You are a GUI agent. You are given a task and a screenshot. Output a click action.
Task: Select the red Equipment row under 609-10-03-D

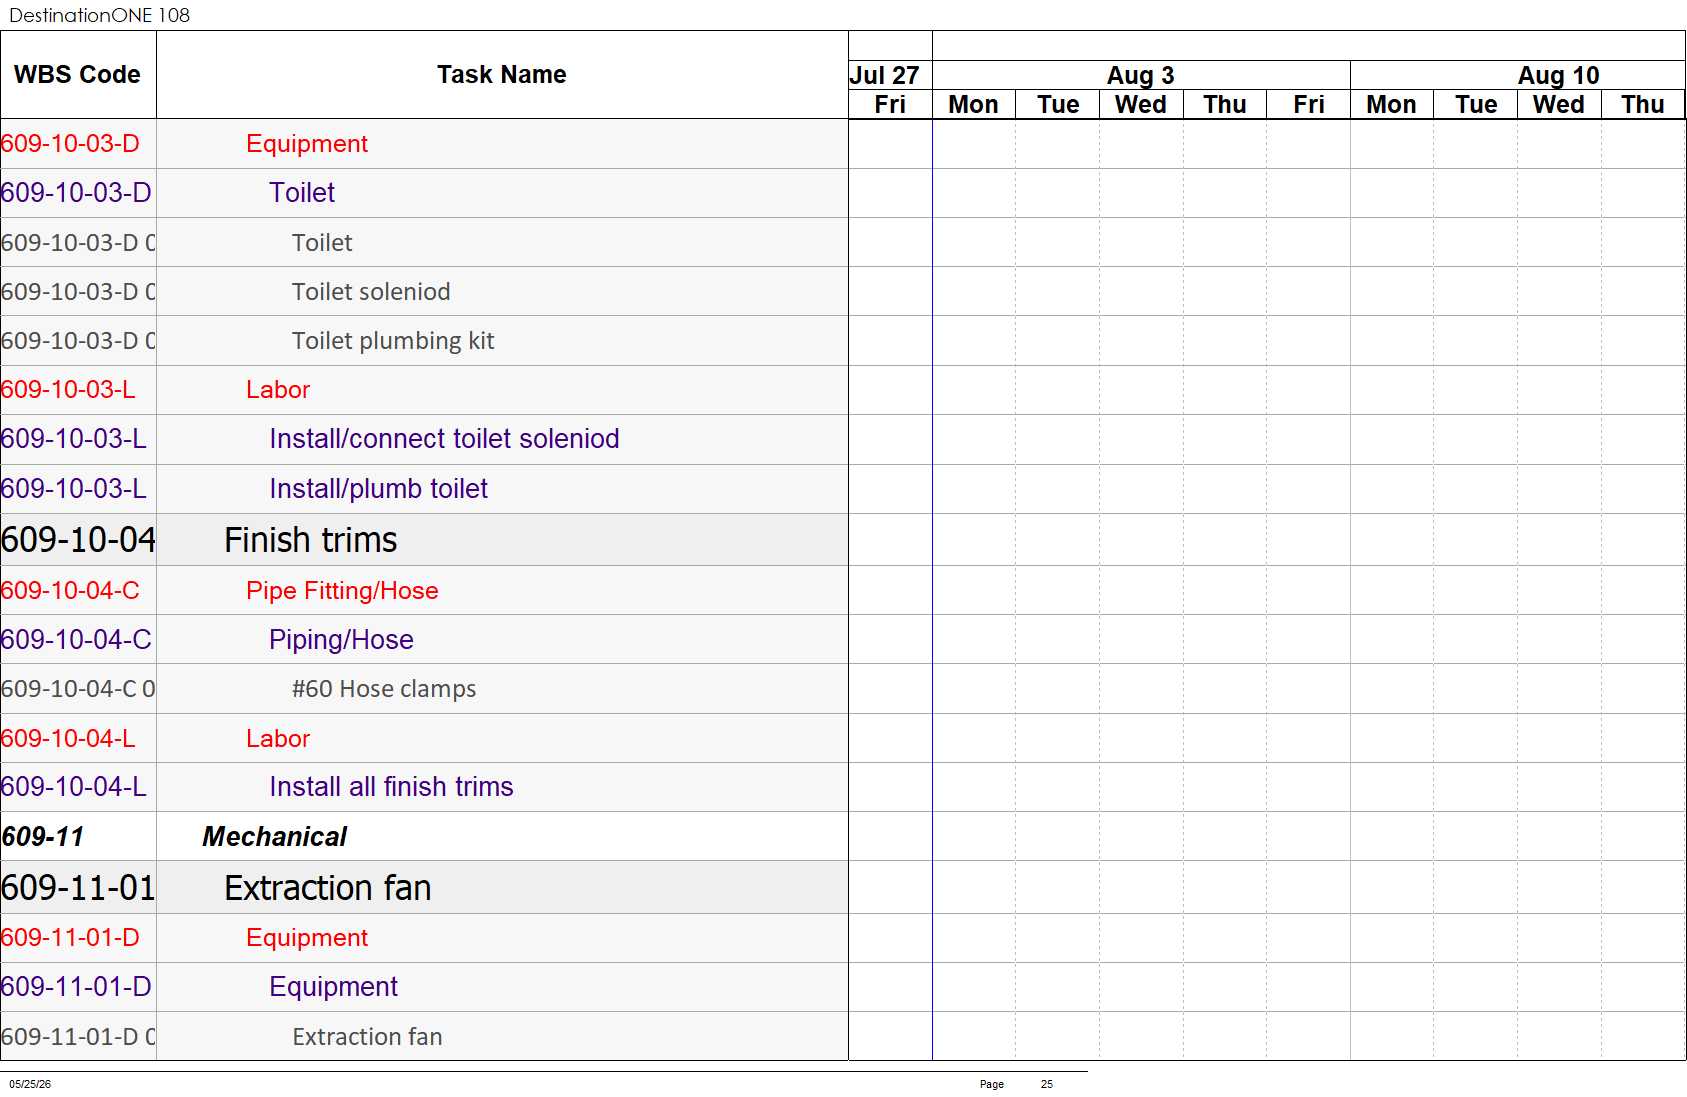[x=424, y=144]
